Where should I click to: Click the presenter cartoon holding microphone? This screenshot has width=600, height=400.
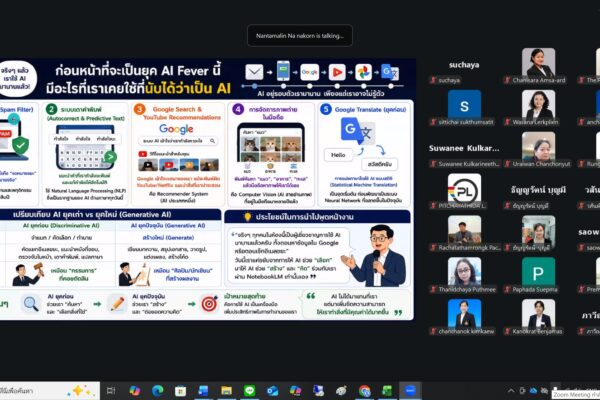coord(375,255)
